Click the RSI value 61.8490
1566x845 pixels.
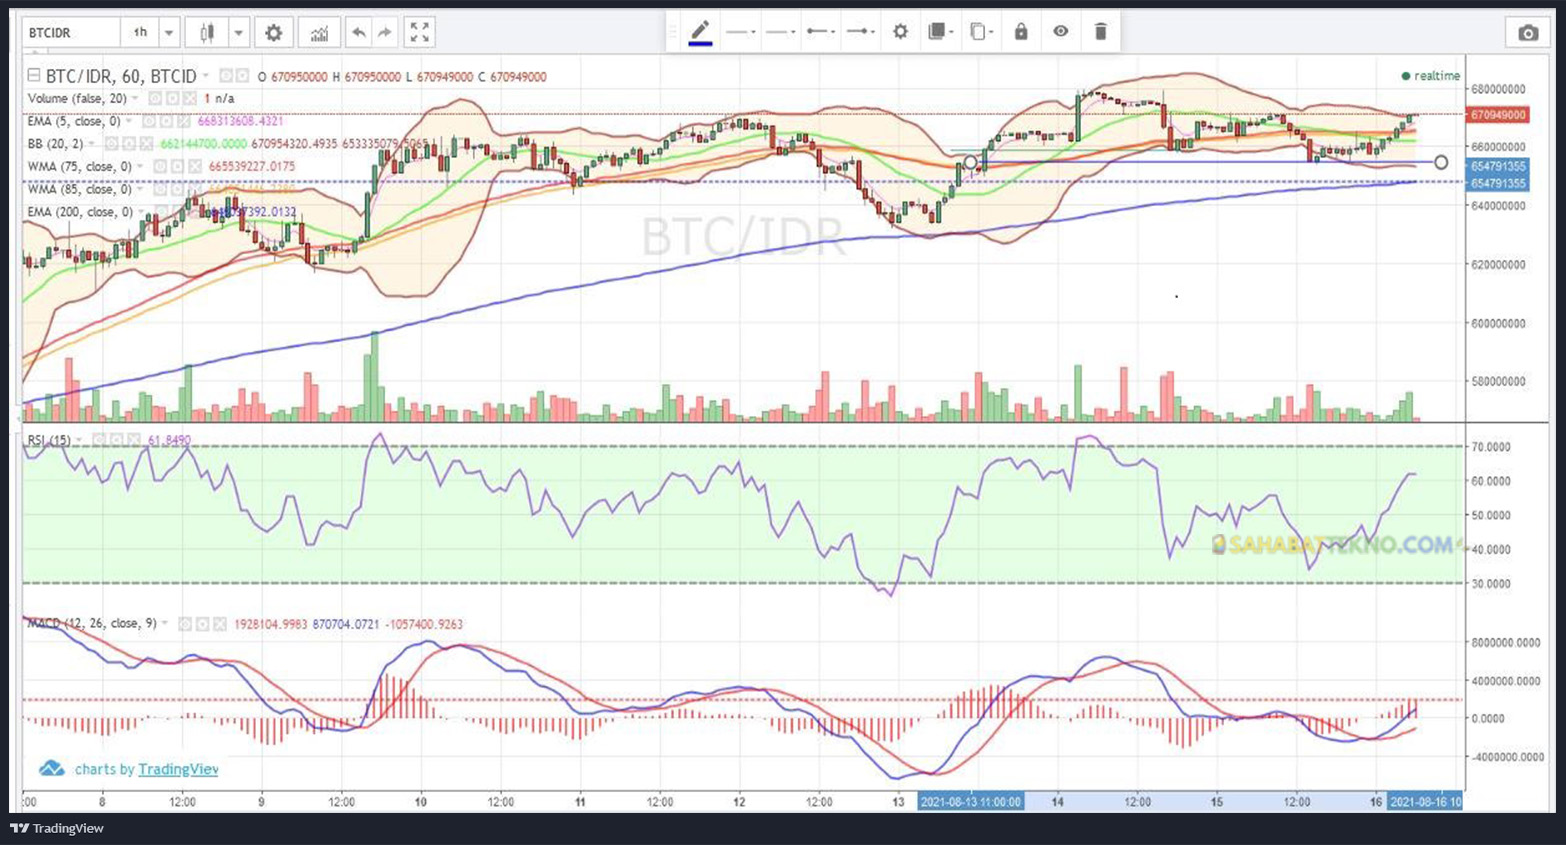(x=169, y=440)
